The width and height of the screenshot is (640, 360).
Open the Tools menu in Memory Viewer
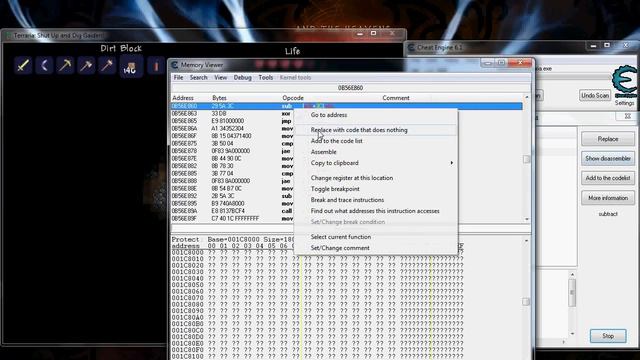(x=265, y=78)
